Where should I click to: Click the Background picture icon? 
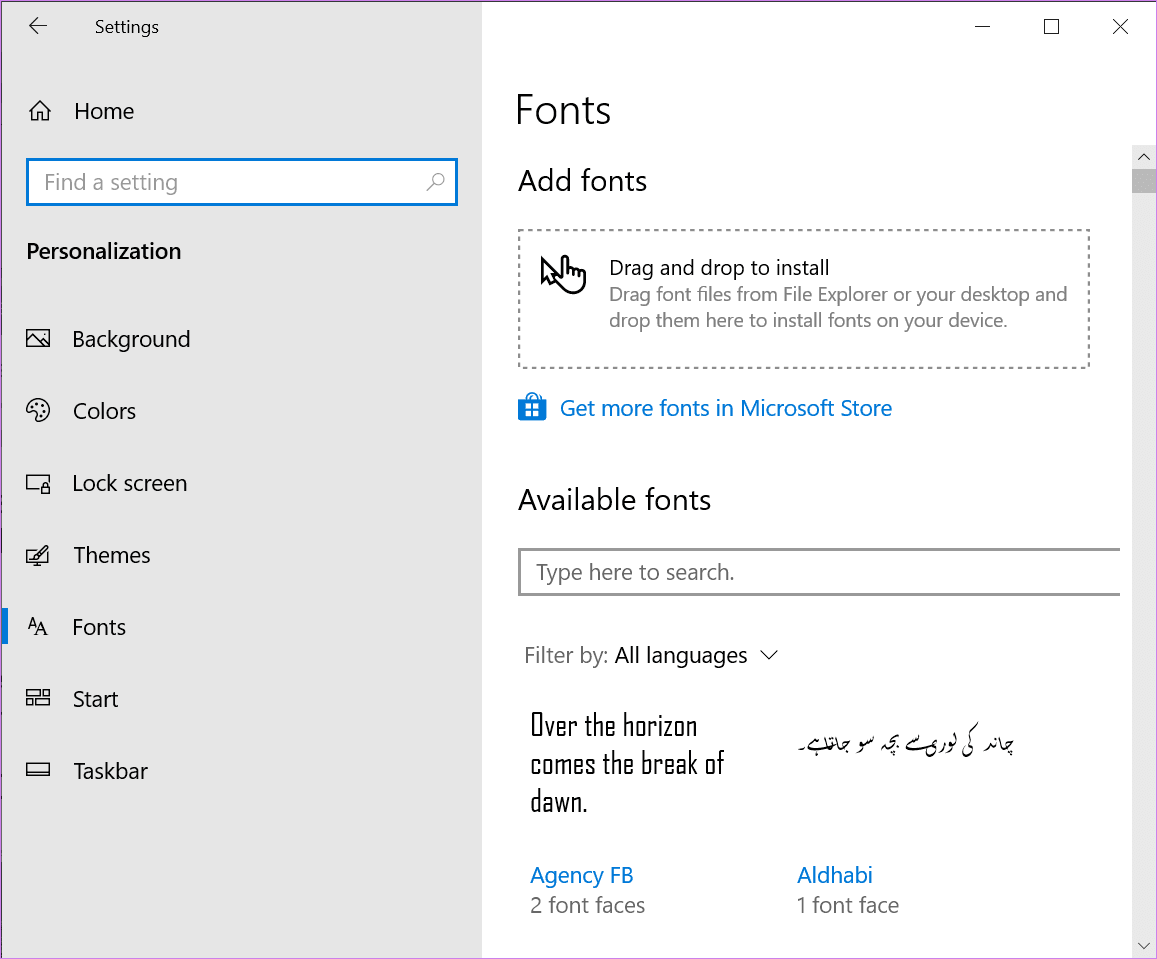pyautogui.click(x=38, y=339)
